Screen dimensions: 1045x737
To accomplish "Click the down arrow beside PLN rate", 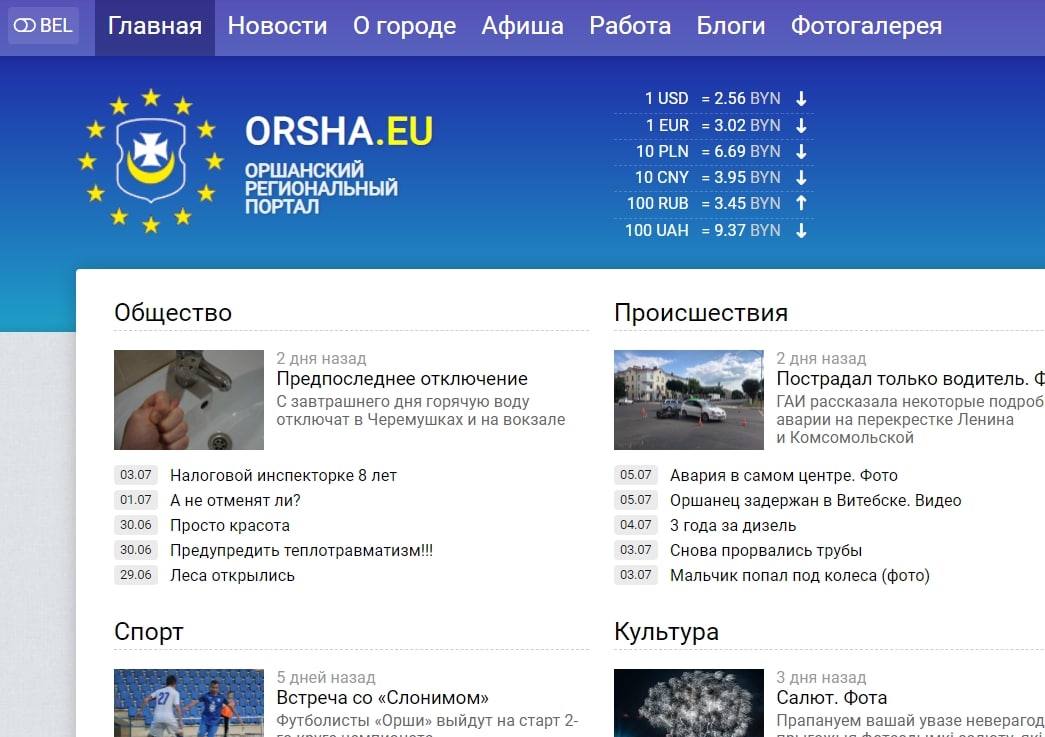I will 801,151.
